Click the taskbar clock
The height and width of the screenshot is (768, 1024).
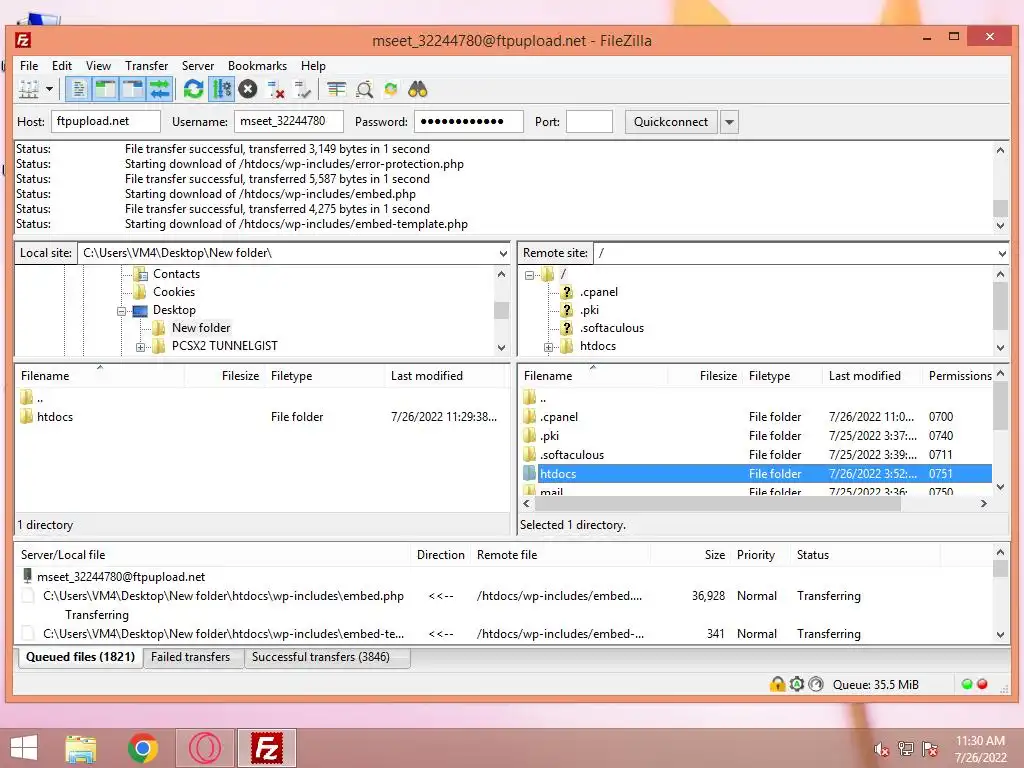(980, 749)
